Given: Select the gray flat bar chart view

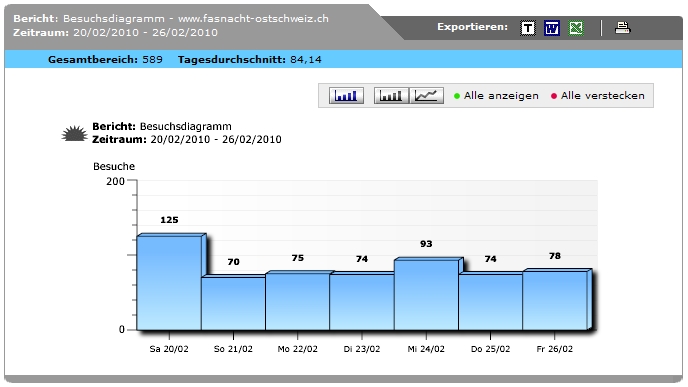Looking at the screenshot, I should [391, 96].
